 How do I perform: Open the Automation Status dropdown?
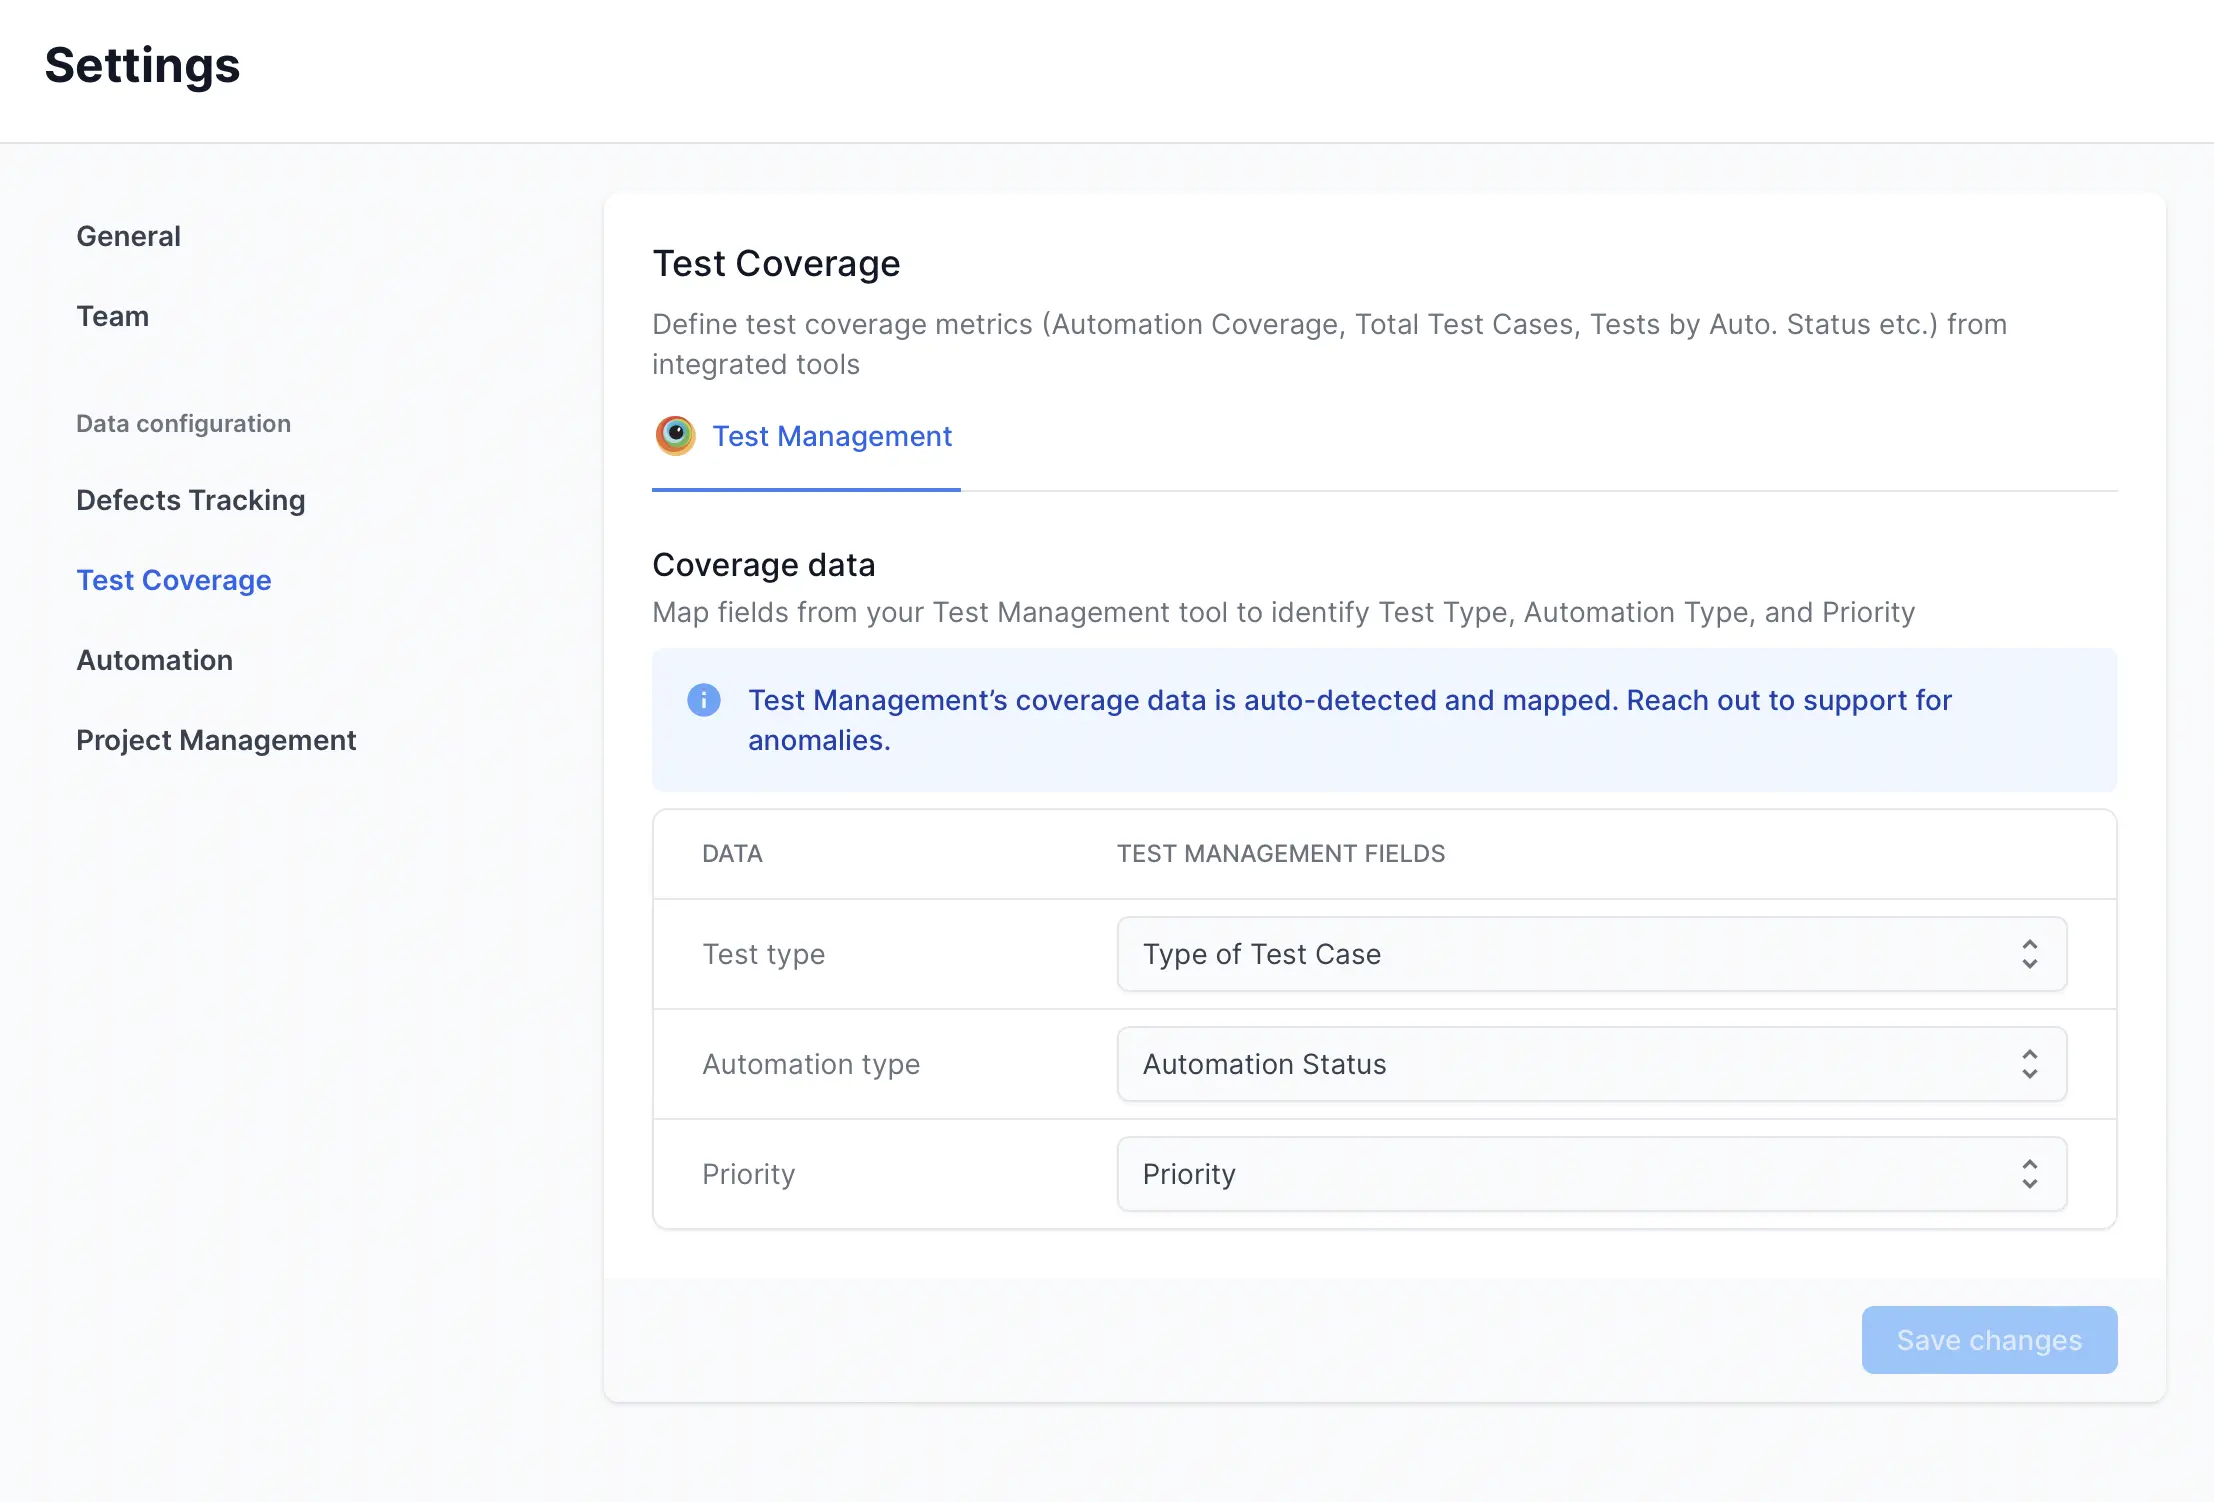point(1590,1064)
